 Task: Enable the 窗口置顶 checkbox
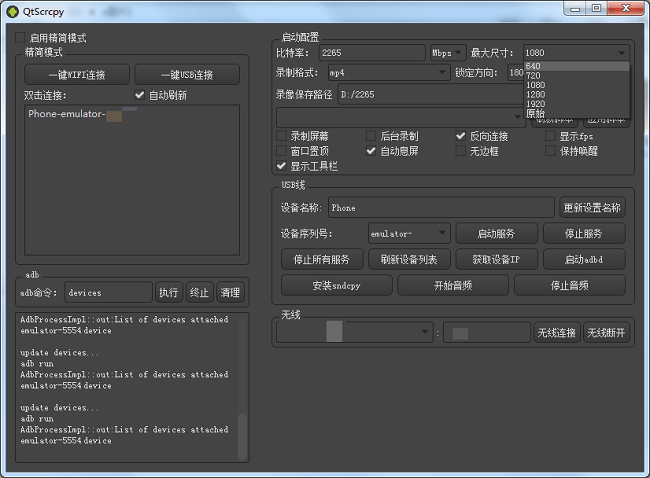coord(281,151)
